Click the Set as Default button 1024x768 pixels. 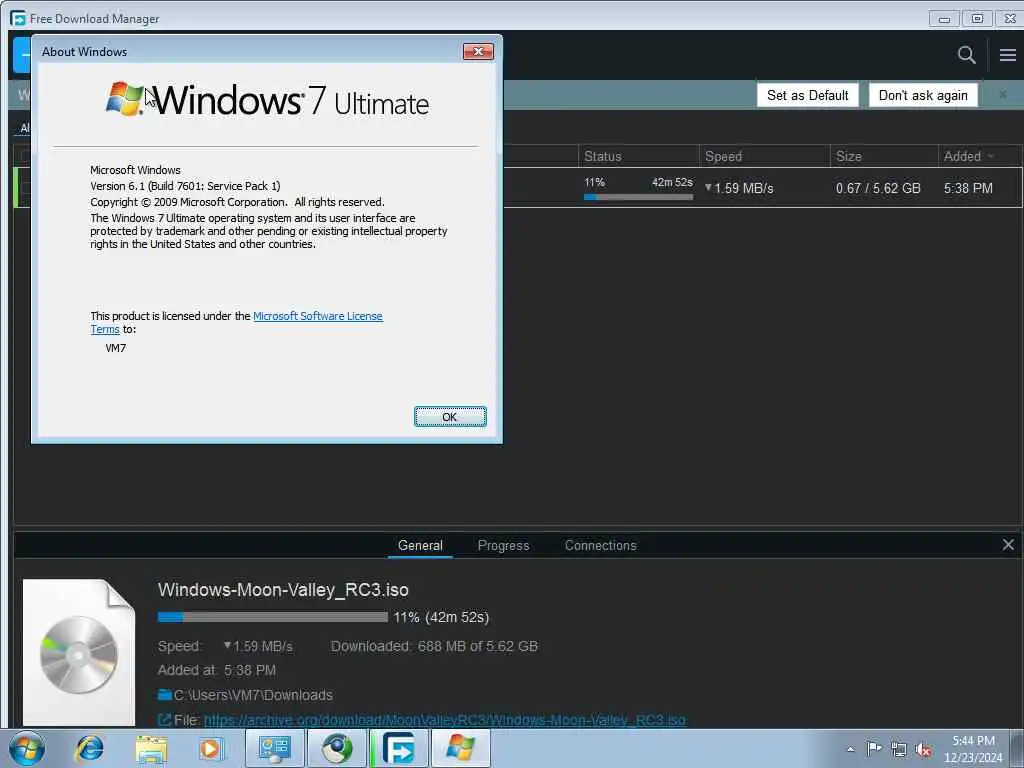point(807,95)
